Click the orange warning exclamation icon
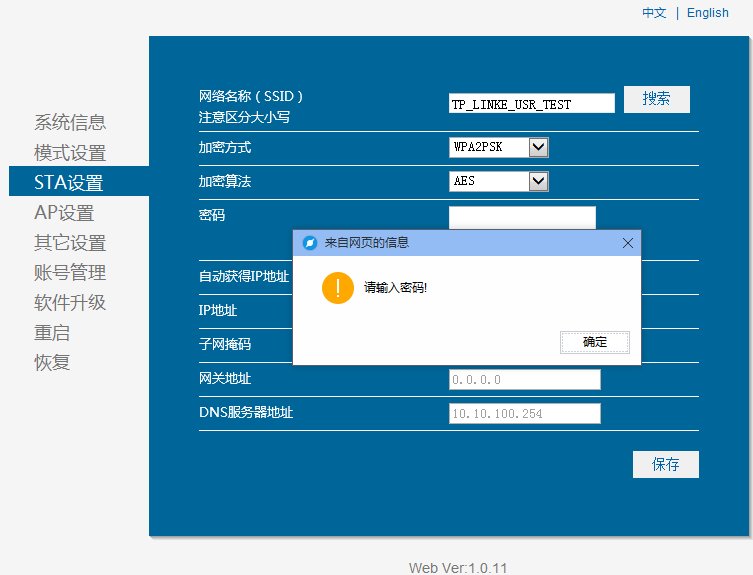 (x=338, y=288)
